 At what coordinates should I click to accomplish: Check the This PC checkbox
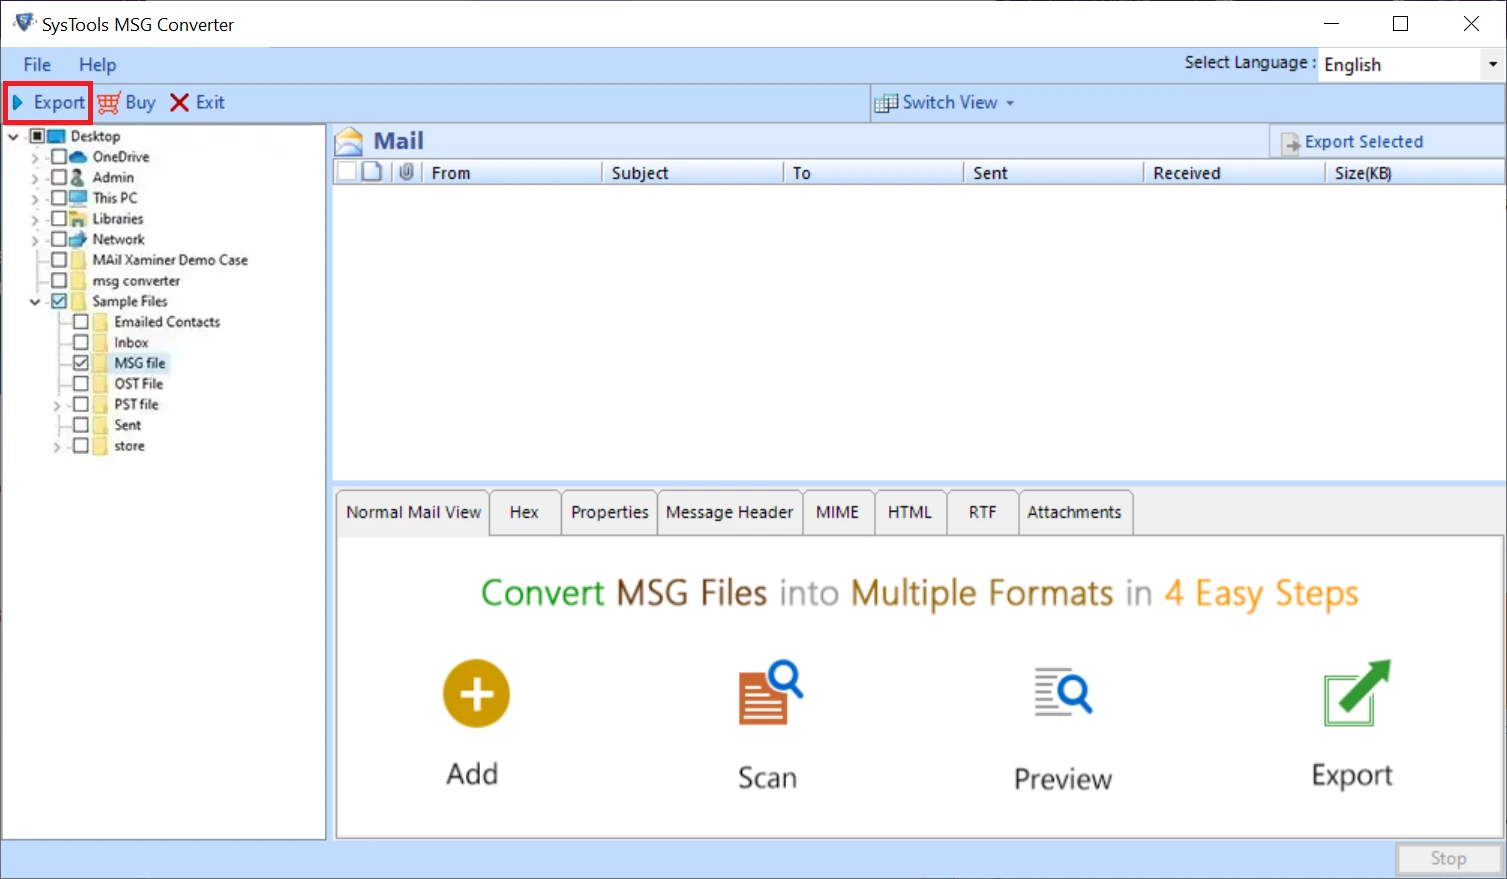click(x=59, y=198)
